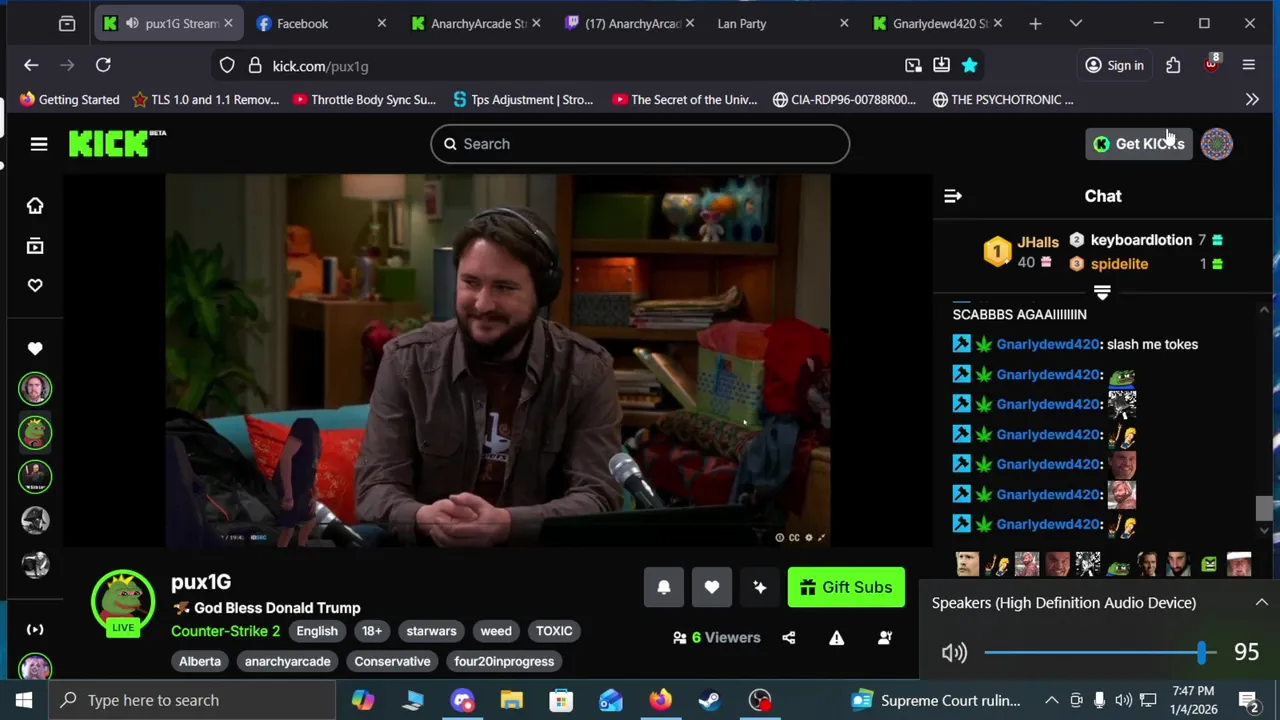Show more bookmarks with the double chevron
Screen dimensions: 1280x720
tap(1252, 99)
